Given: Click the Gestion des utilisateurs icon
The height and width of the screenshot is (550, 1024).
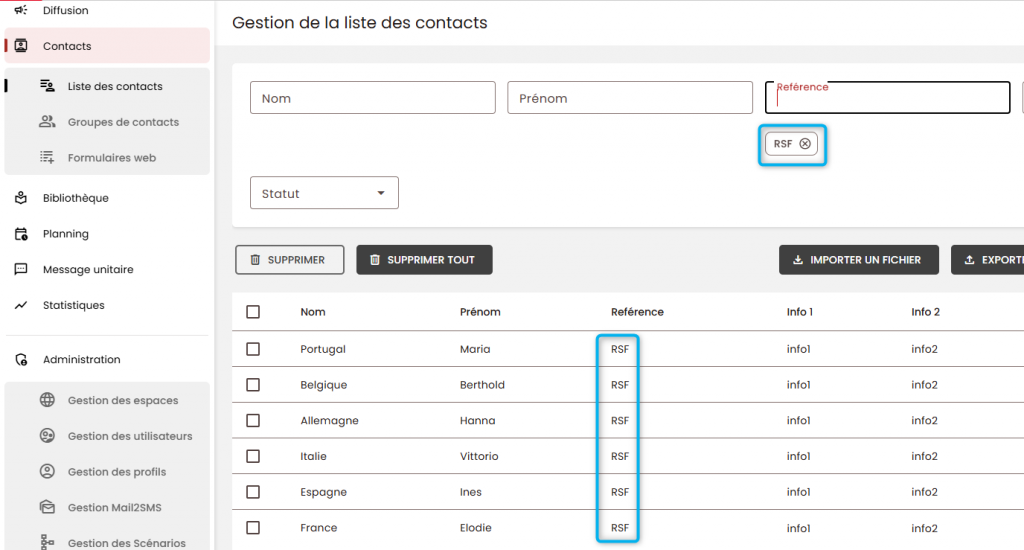Looking at the screenshot, I should point(47,436).
